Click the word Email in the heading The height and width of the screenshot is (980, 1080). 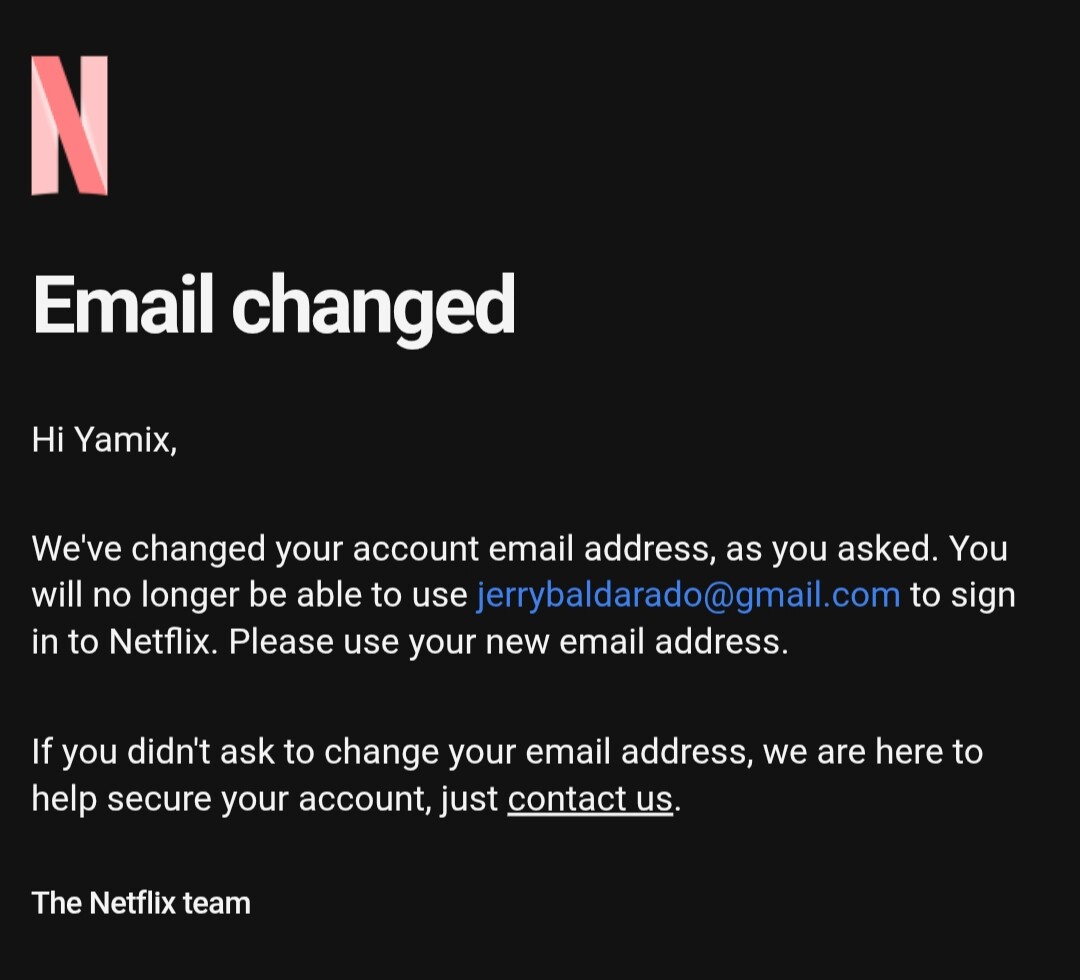[x=122, y=305]
